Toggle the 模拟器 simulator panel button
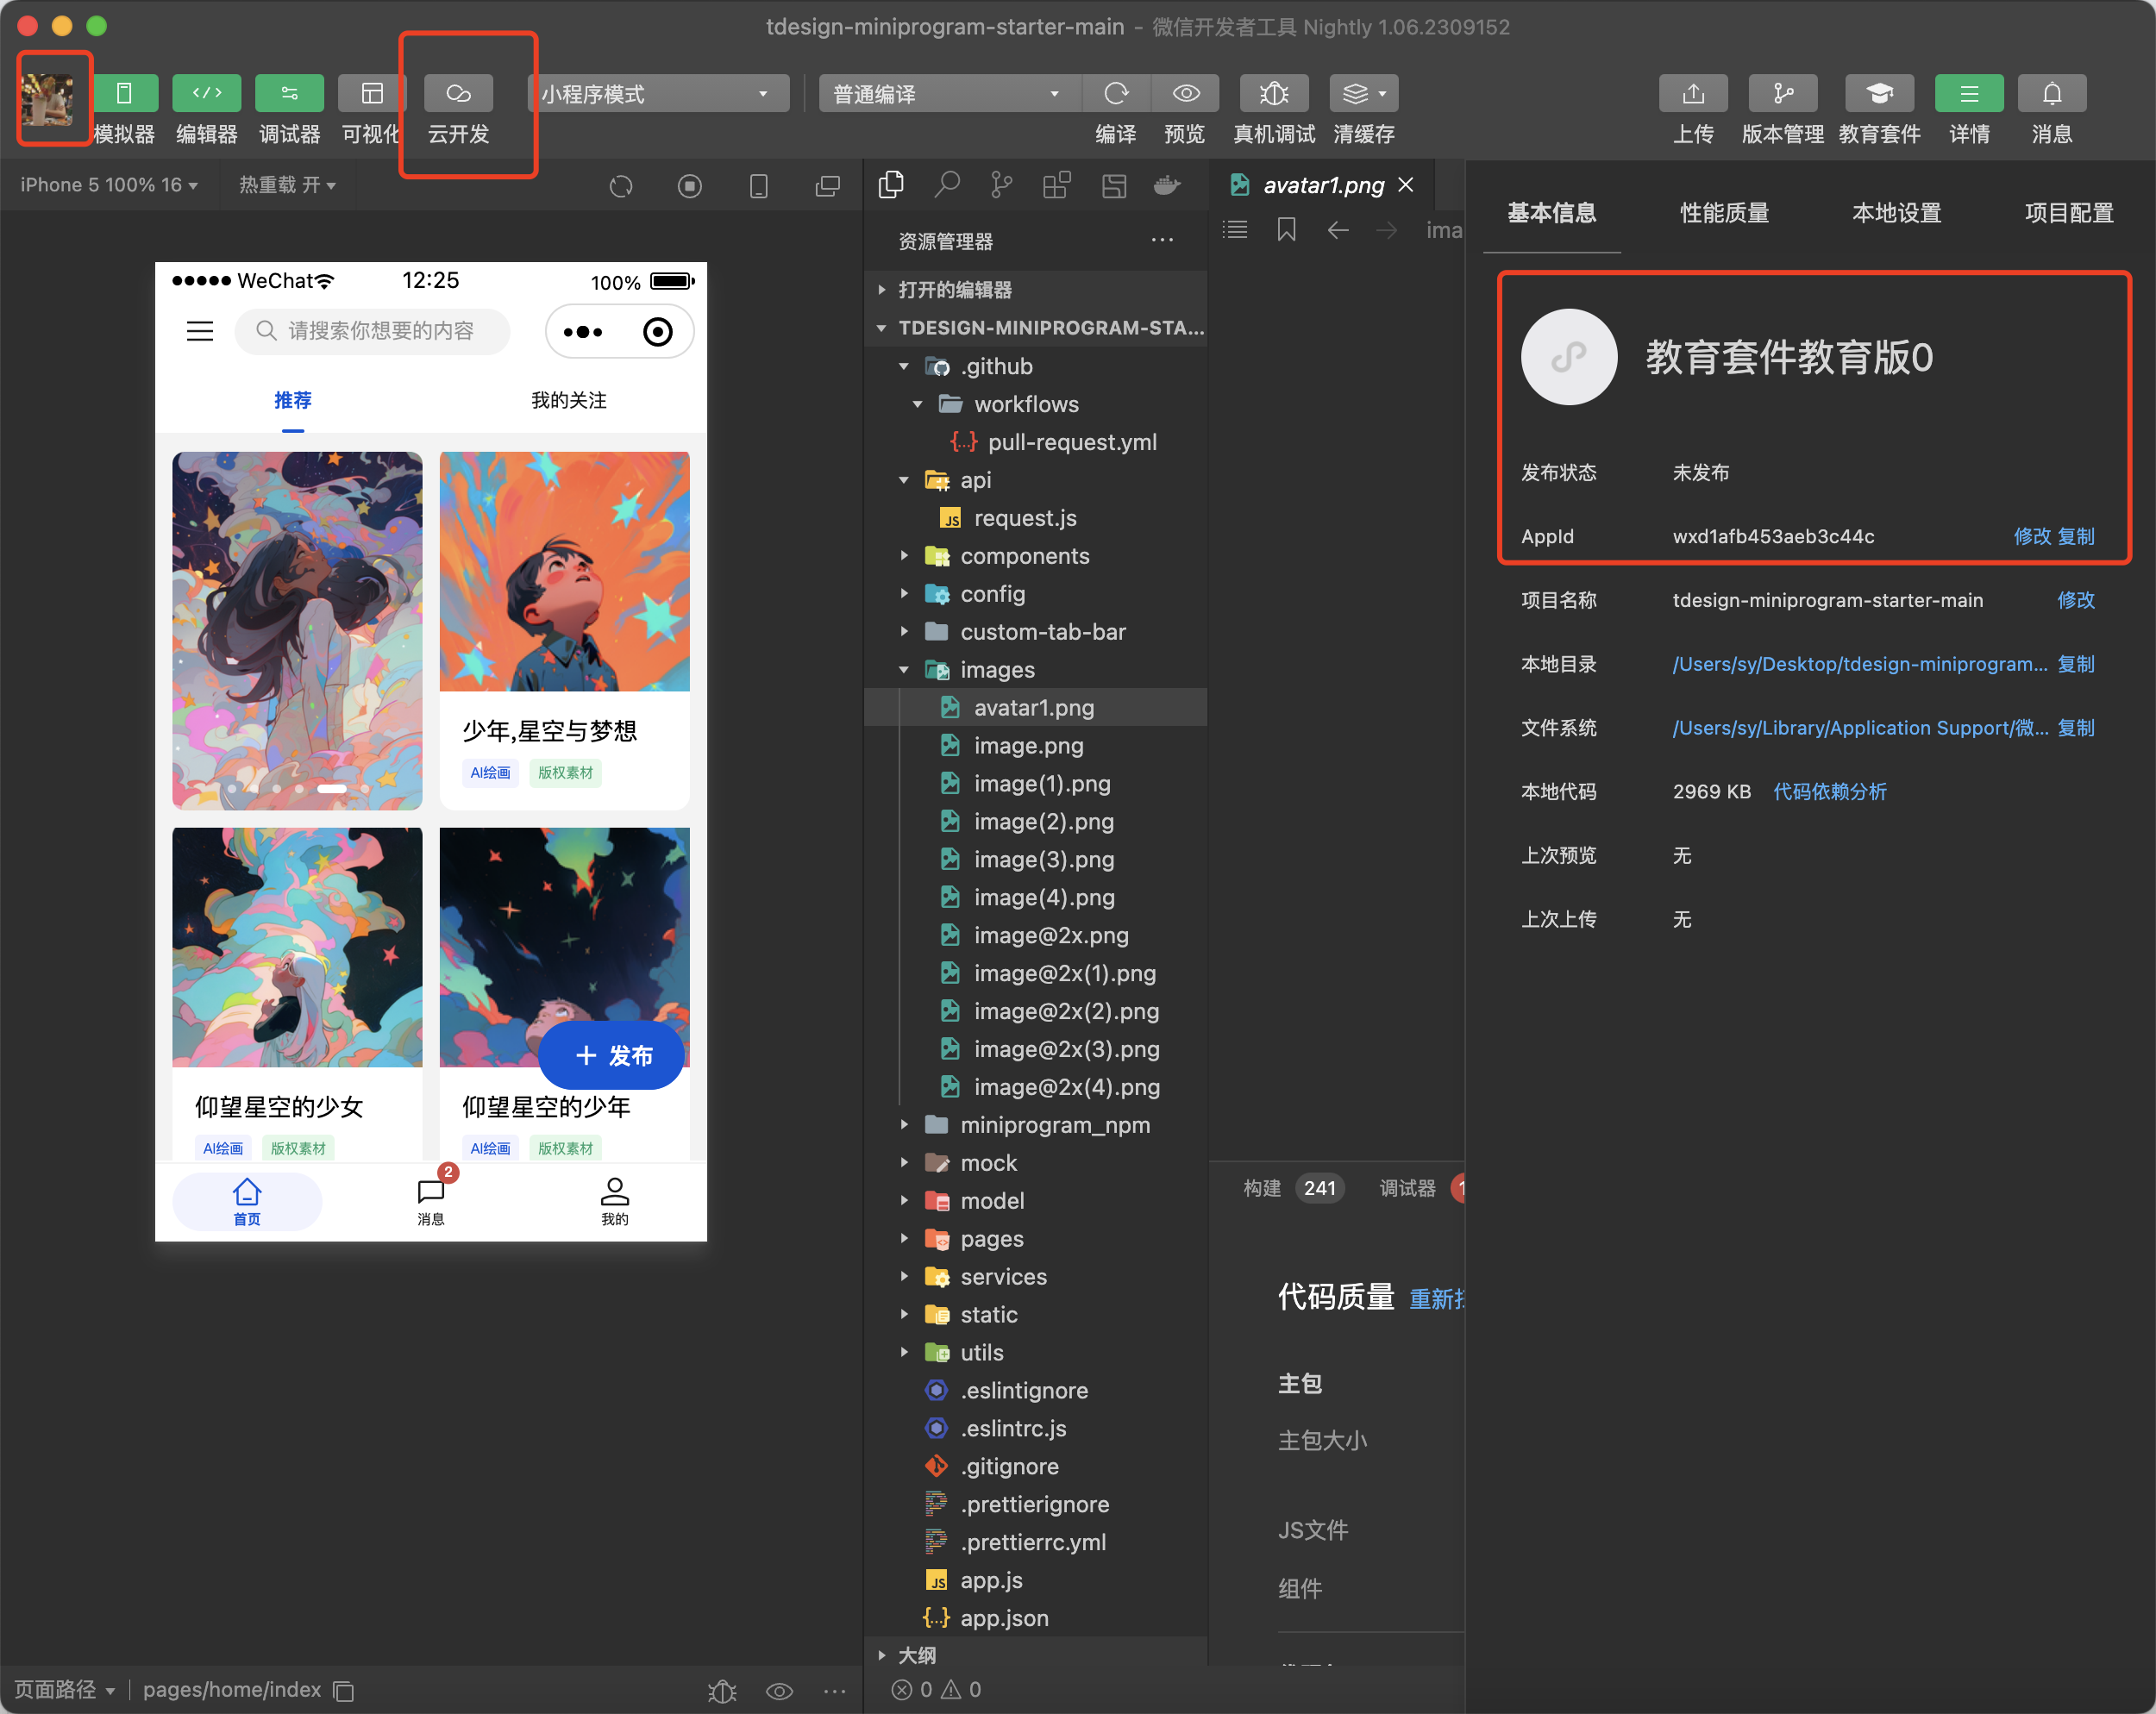The width and height of the screenshot is (2156, 1714). [x=124, y=93]
